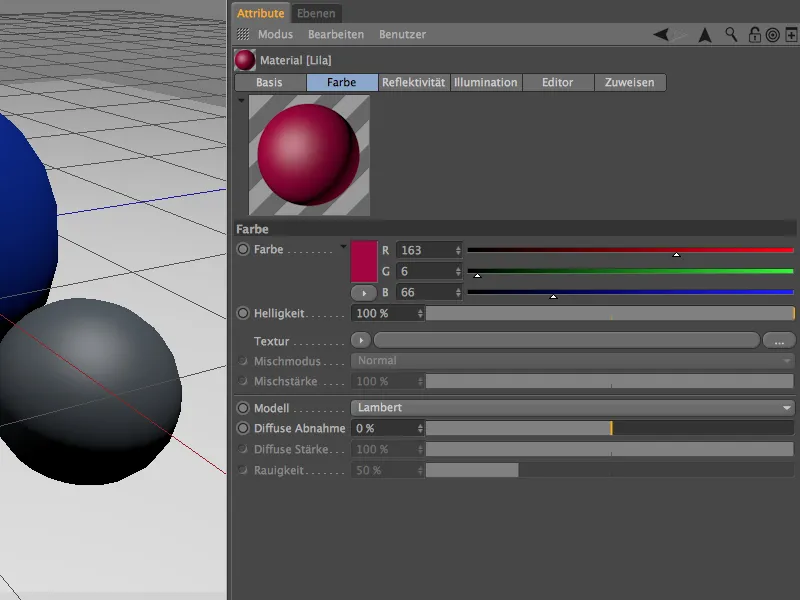This screenshot has height=600, width=800.
Task: Click the target mode icon
Action: point(772,35)
